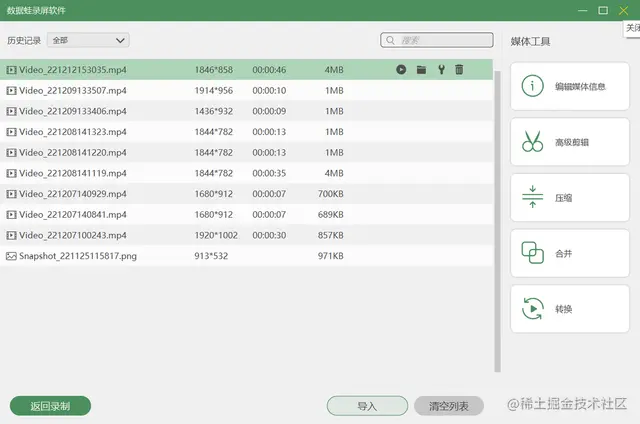Click the film icon beside Video_221207100243.mp4
Viewport: 640px width, 424px height.
click(11, 235)
